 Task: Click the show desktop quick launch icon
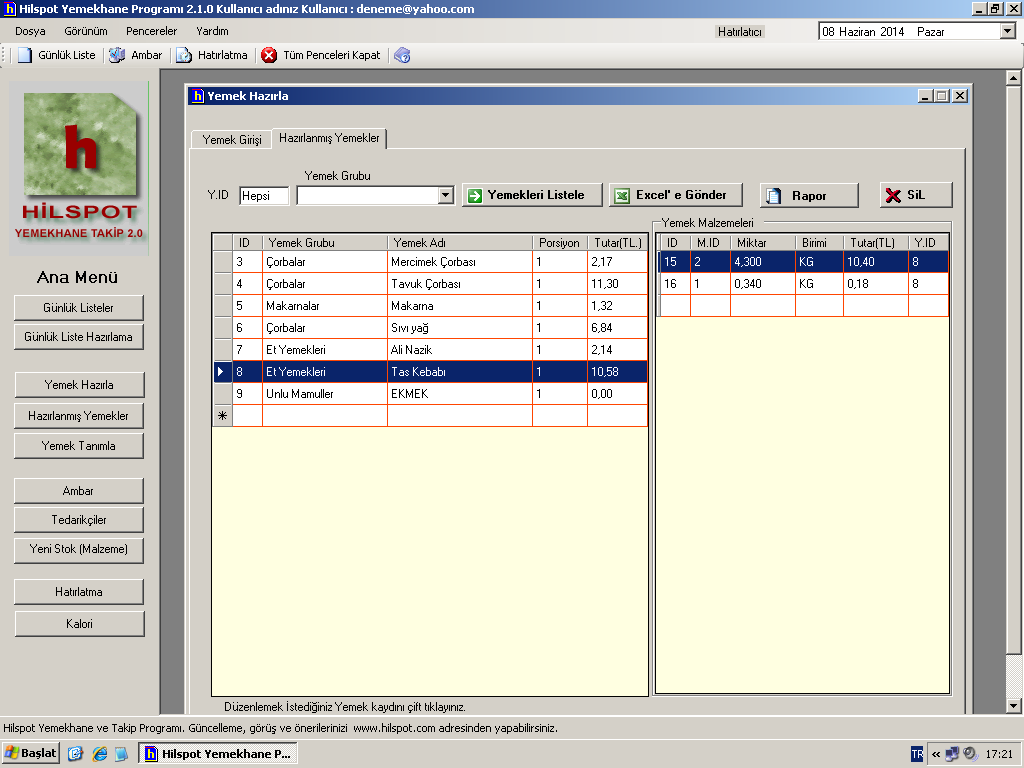coord(121,754)
